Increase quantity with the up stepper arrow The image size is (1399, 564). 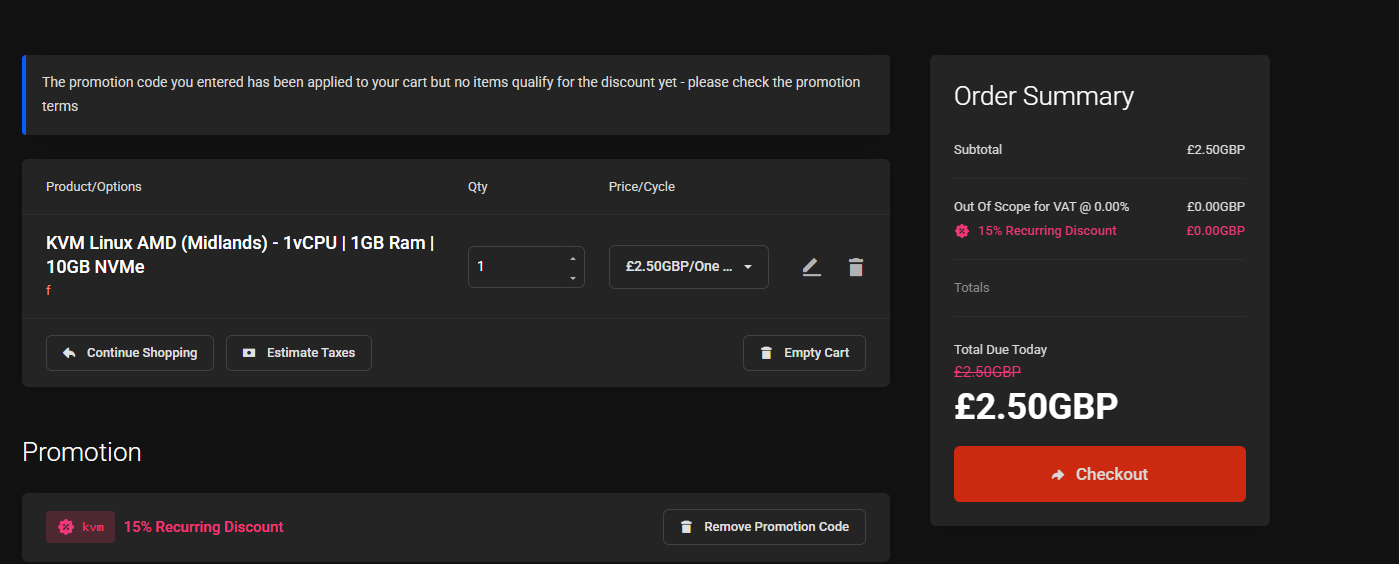pos(572,258)
